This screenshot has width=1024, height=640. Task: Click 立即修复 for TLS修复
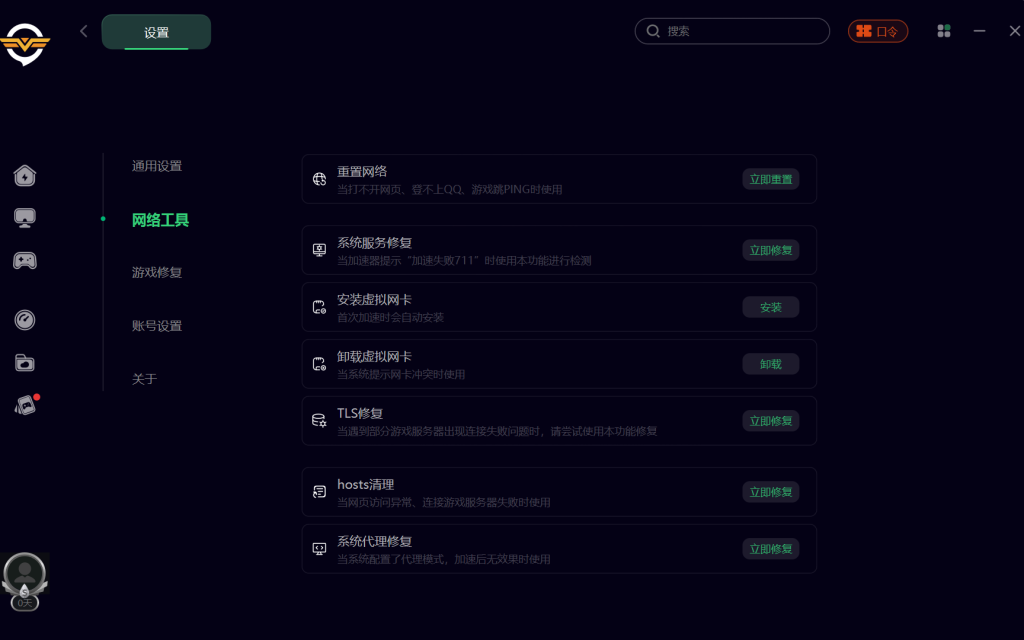tap(770, 421)
